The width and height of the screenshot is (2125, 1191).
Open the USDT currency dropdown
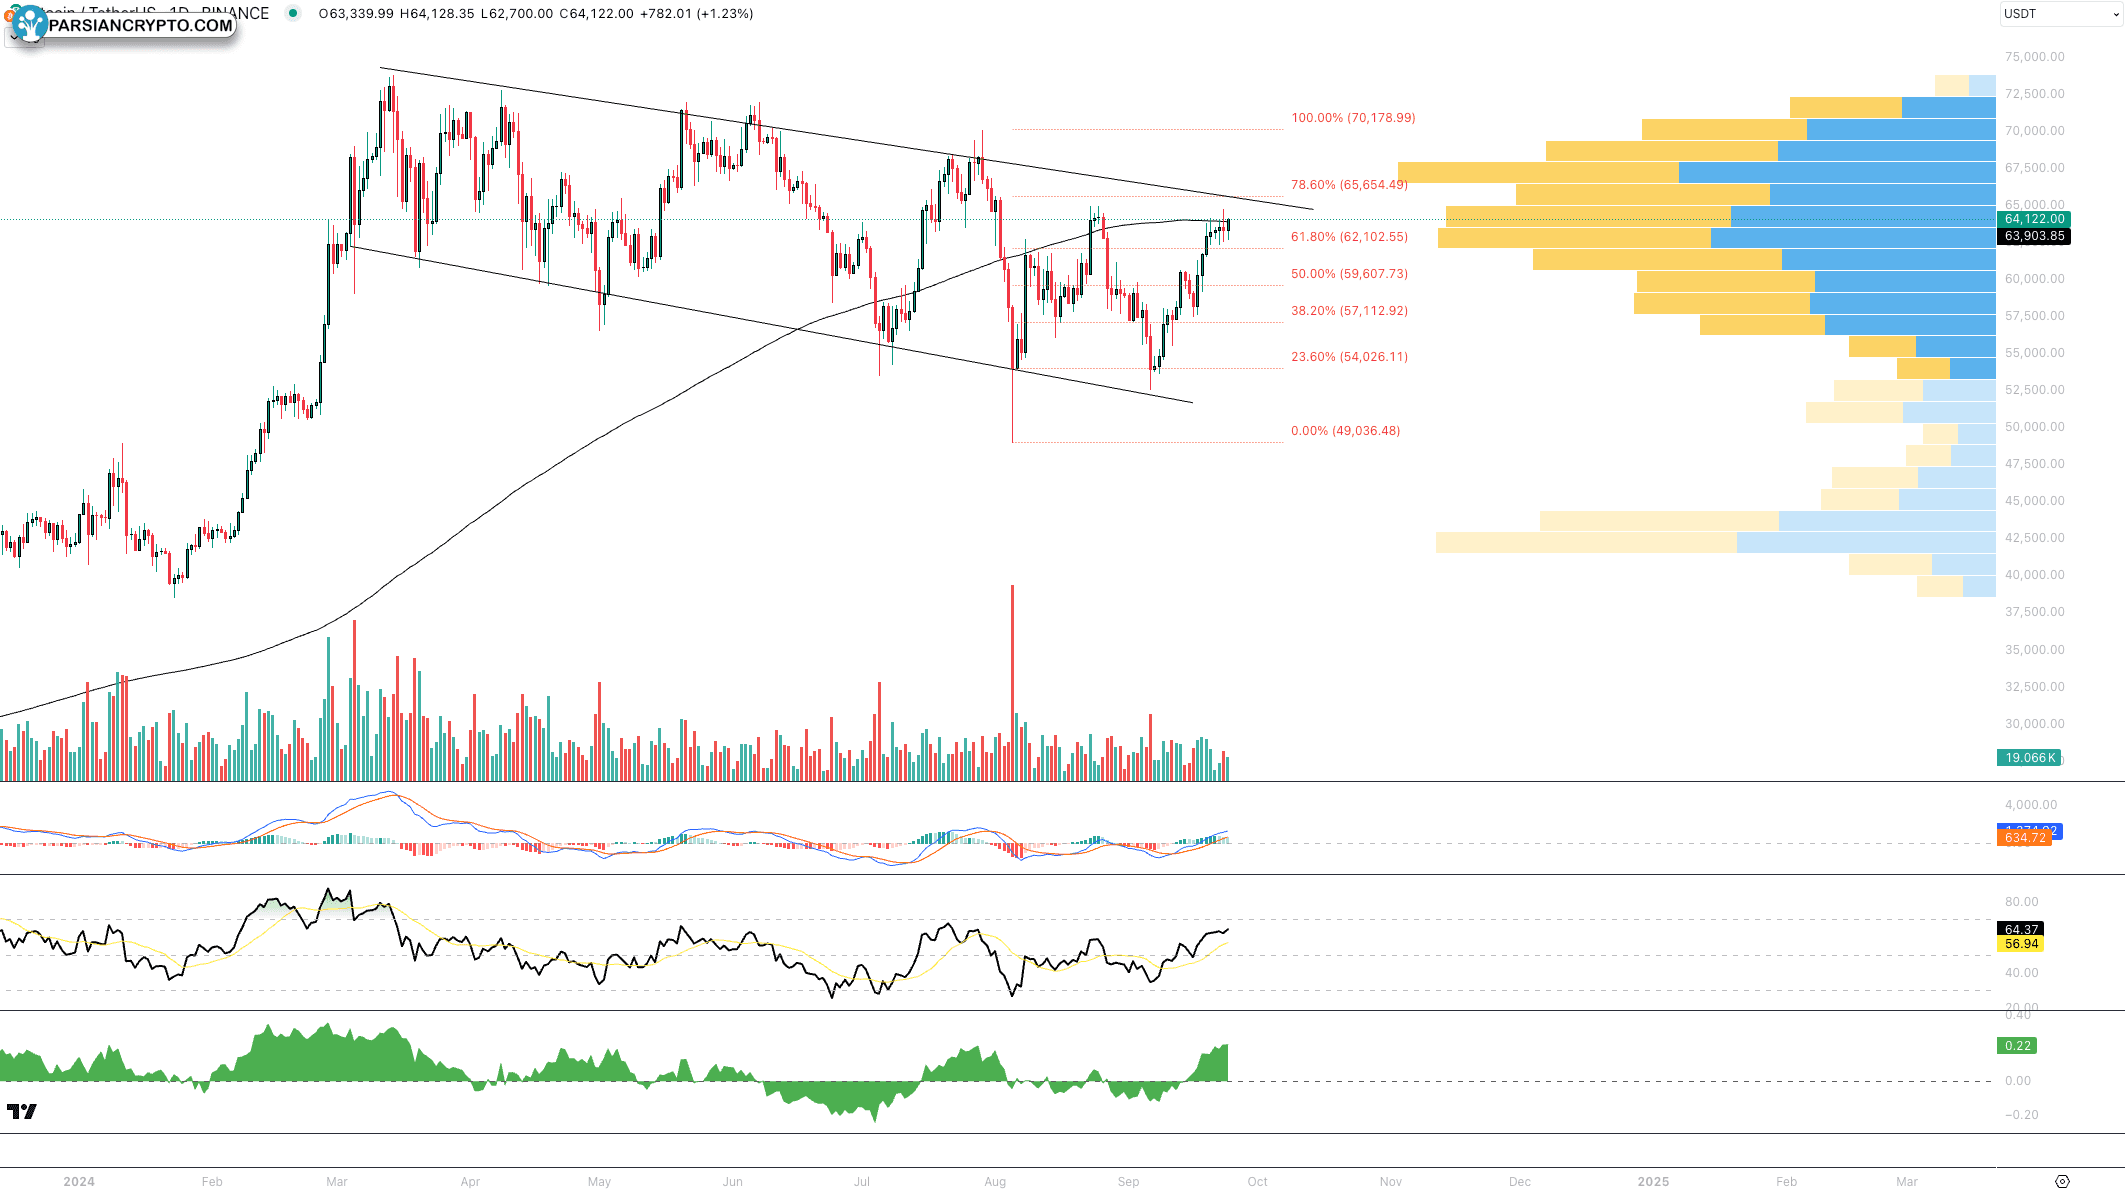click(2060, 14)
